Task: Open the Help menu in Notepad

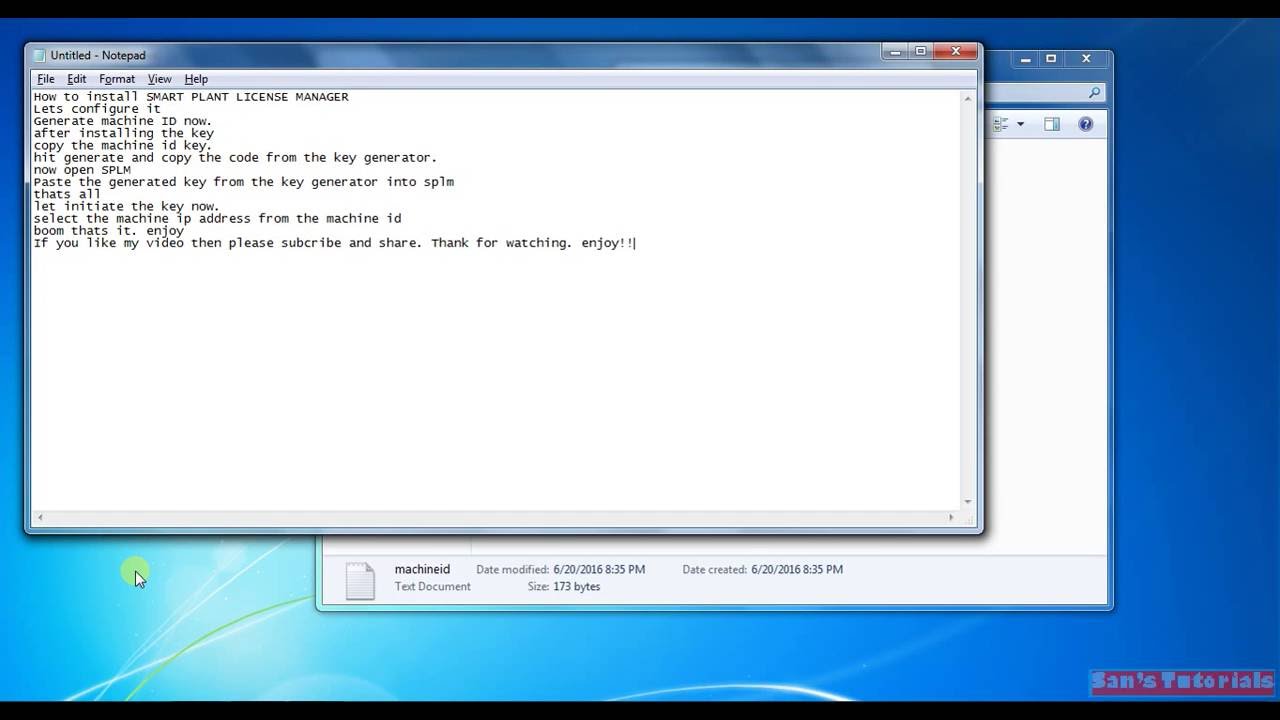Action: tap(196, 79)
